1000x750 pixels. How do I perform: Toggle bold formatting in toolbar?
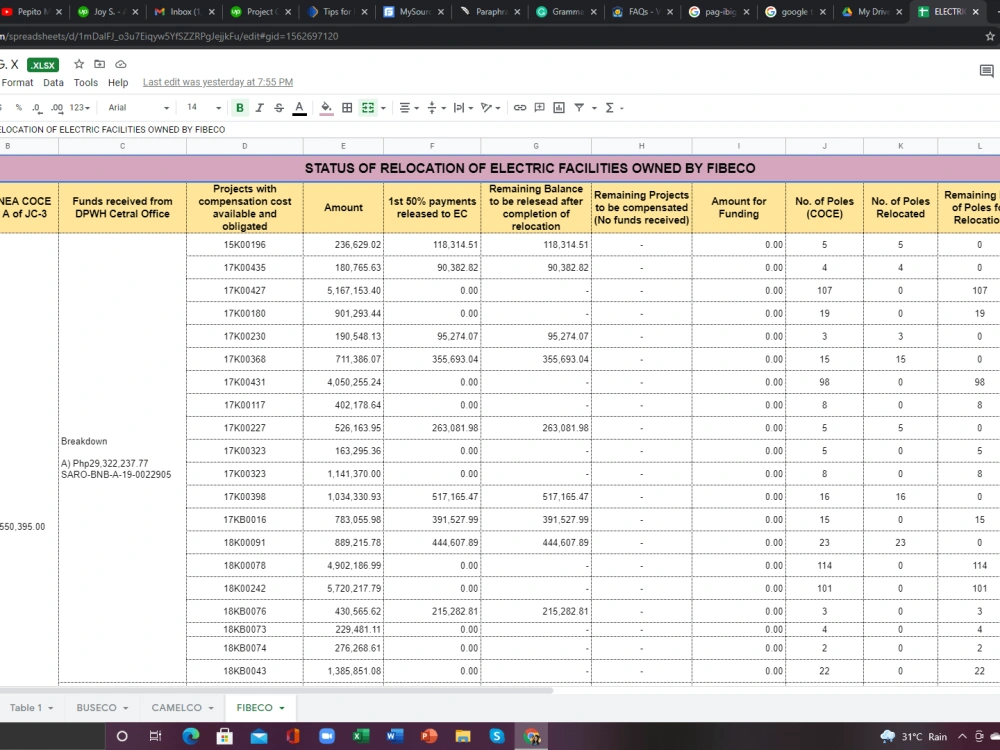click(x=240, y=108)
